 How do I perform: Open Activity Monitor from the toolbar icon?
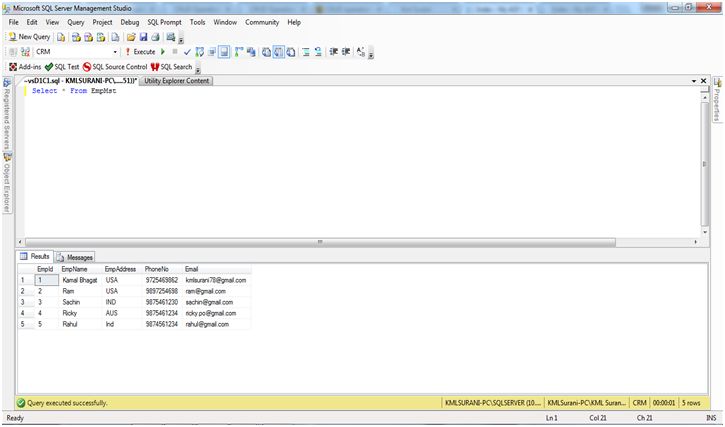click(171, 37)
